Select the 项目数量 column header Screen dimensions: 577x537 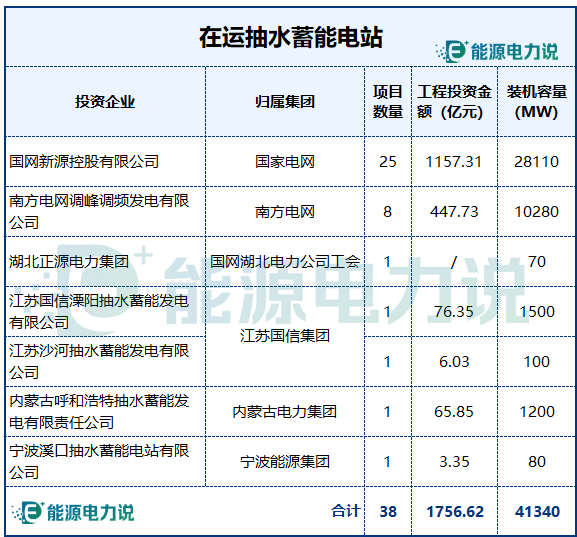[x=388, y=102]
